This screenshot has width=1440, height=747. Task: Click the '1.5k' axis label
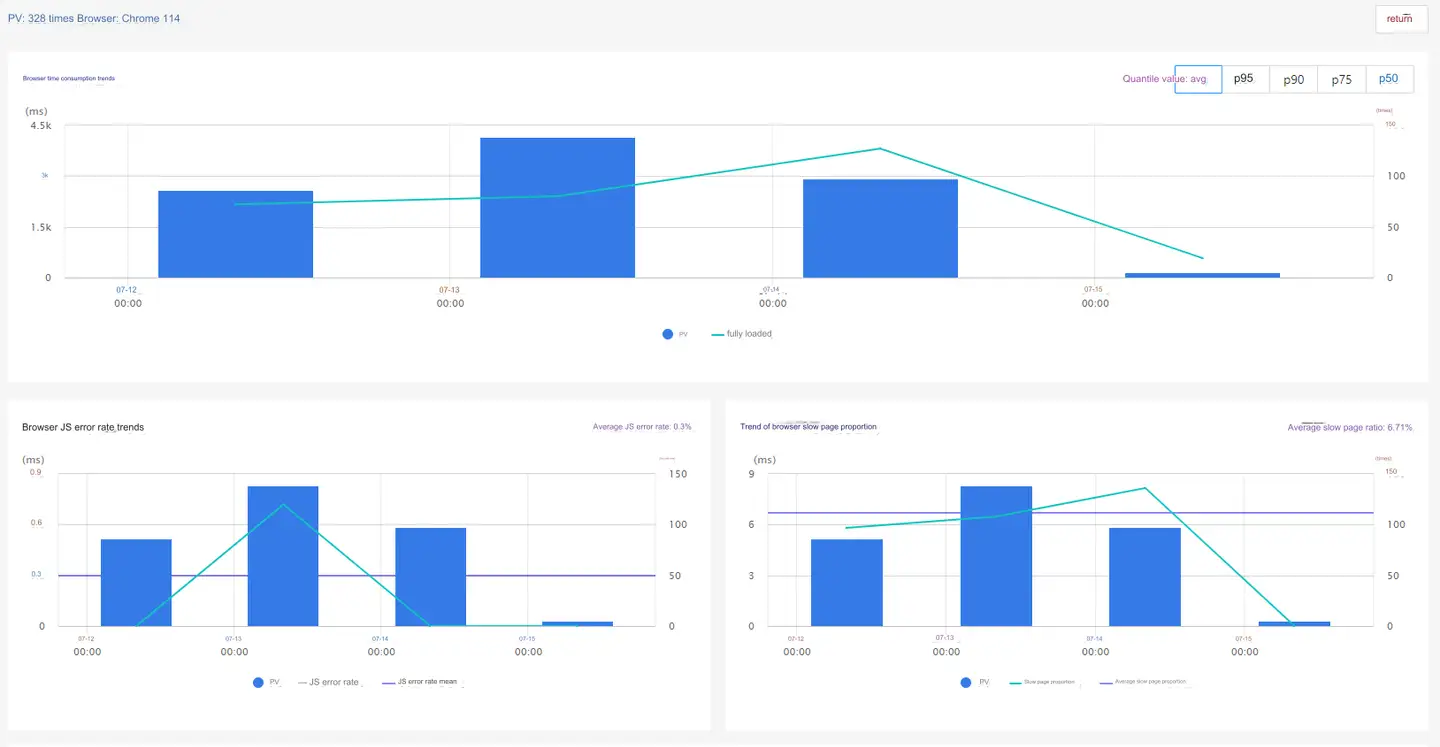tap(41, 228)
